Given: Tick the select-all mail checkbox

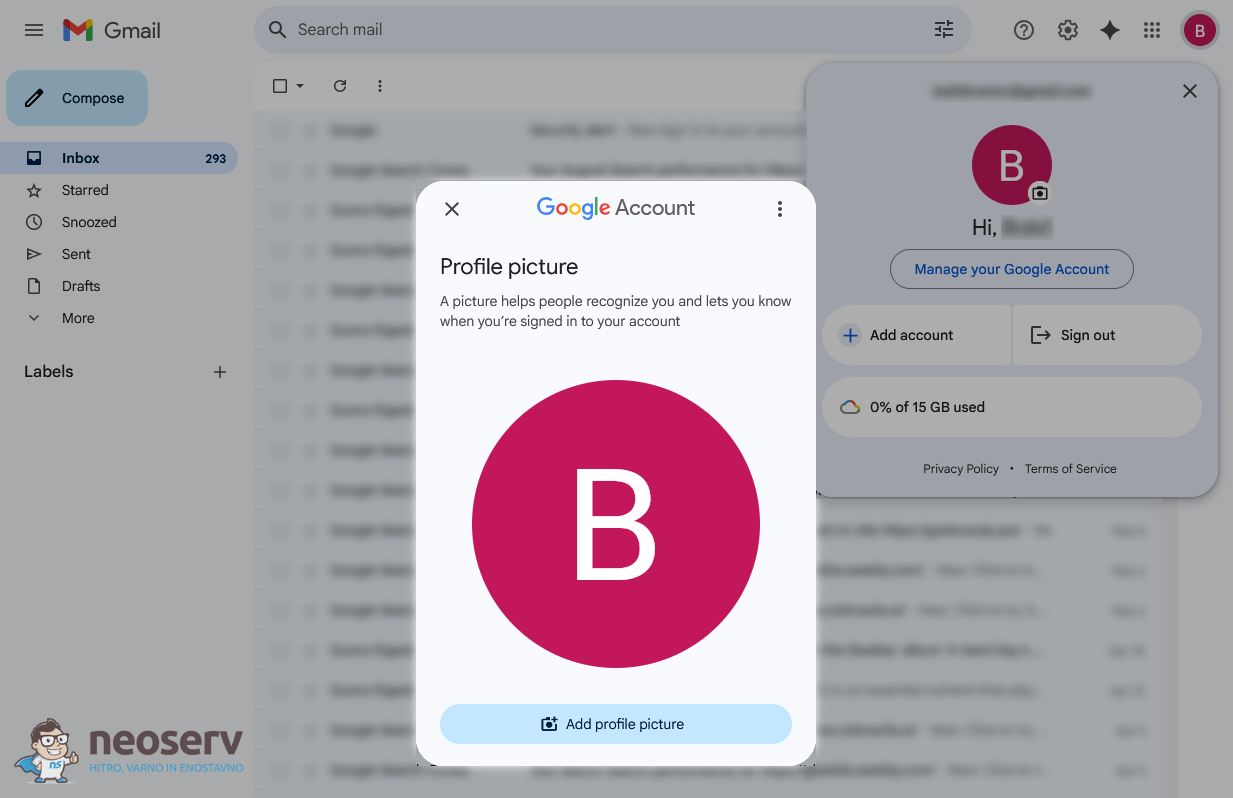Looking at the screenshot, I should coord(280,86).
